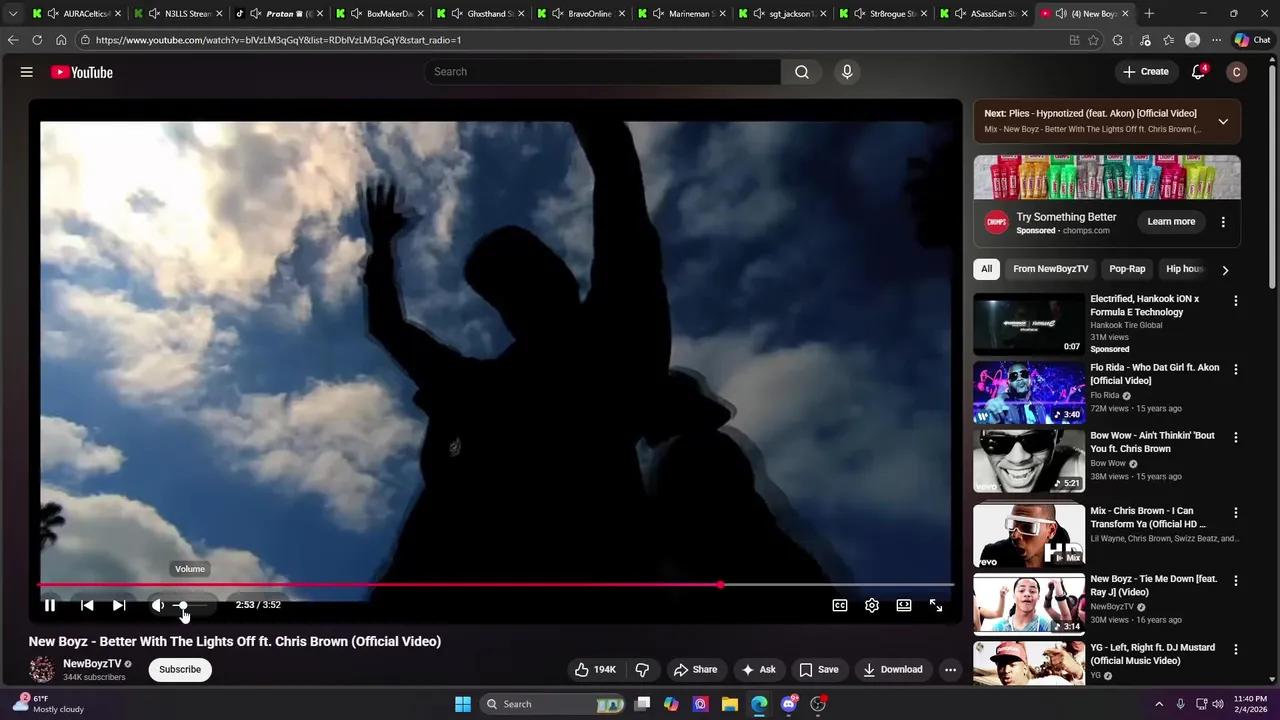This screenshot has width=1280, height=720.
Task: Open Flo Rida Who Dat Girl thumbnail
Action: tap(1029, 392)
